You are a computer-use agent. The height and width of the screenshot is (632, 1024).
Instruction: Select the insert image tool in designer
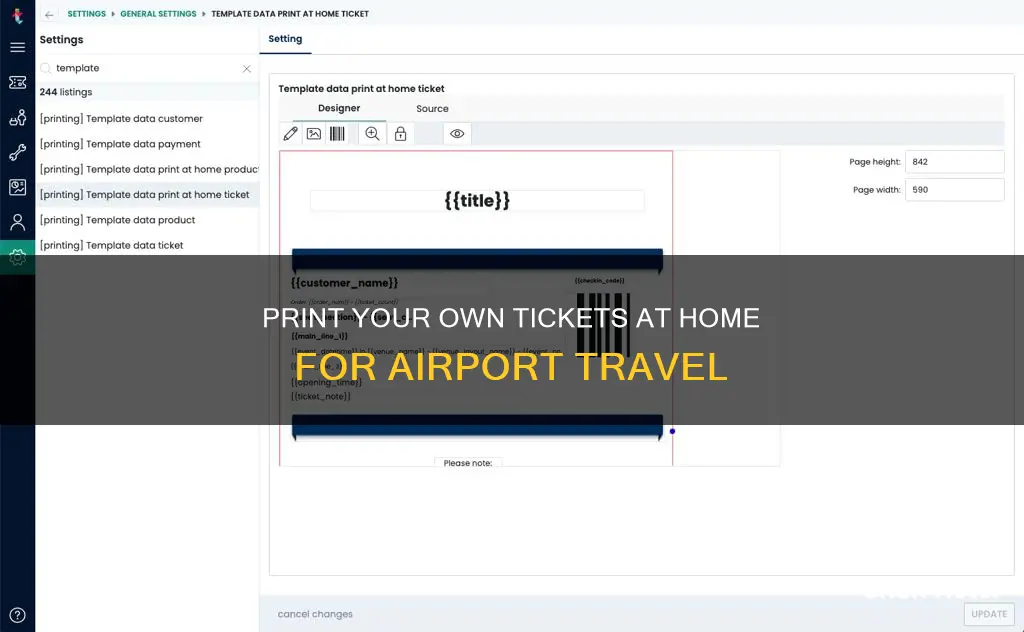tap(314, 134)
